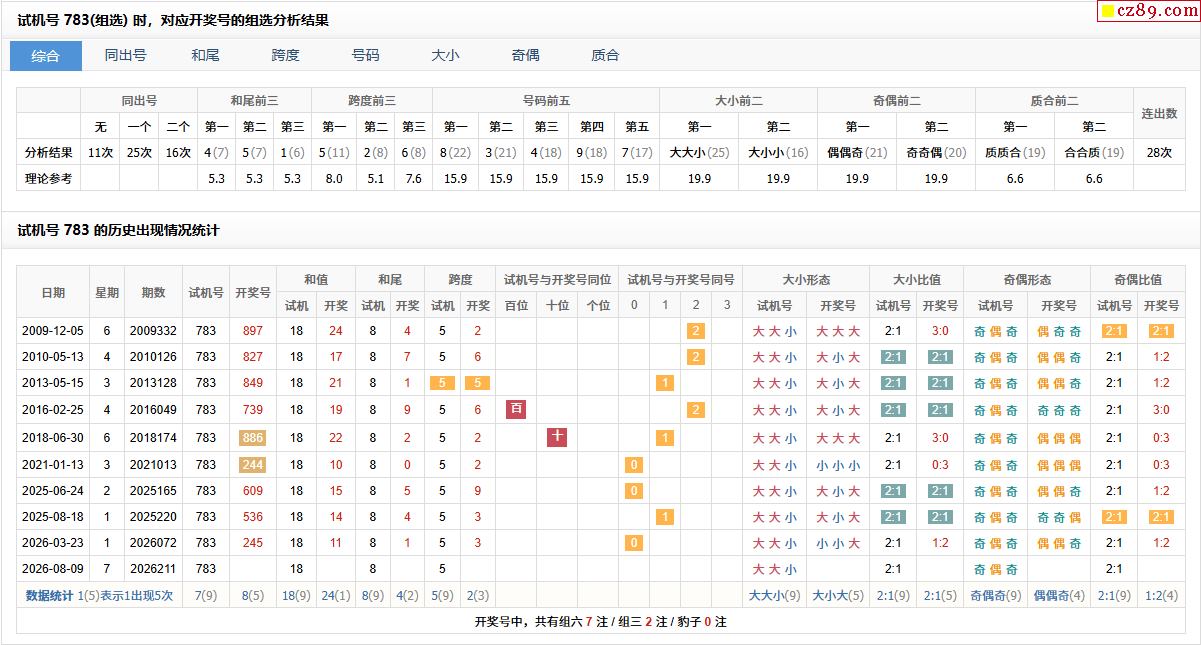Click the 偶偶奇(4) statistic

(x=1059, y=595)
